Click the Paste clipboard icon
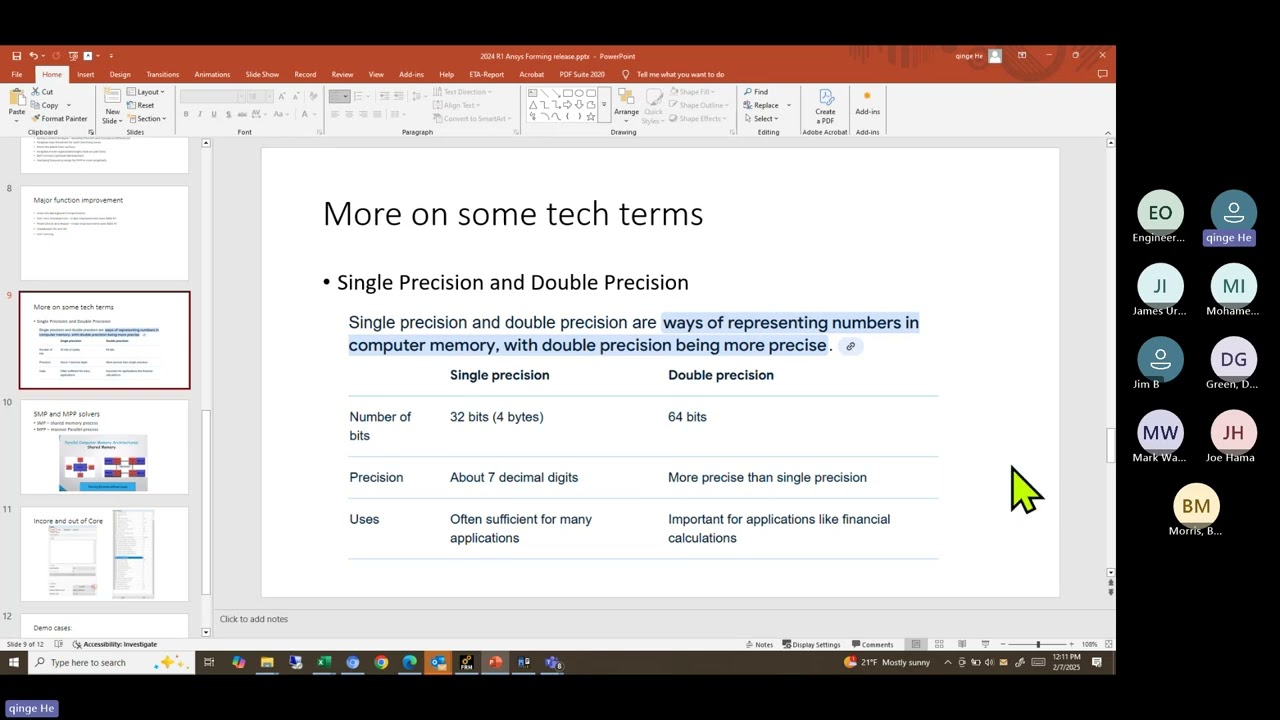 tap(17, 98)
